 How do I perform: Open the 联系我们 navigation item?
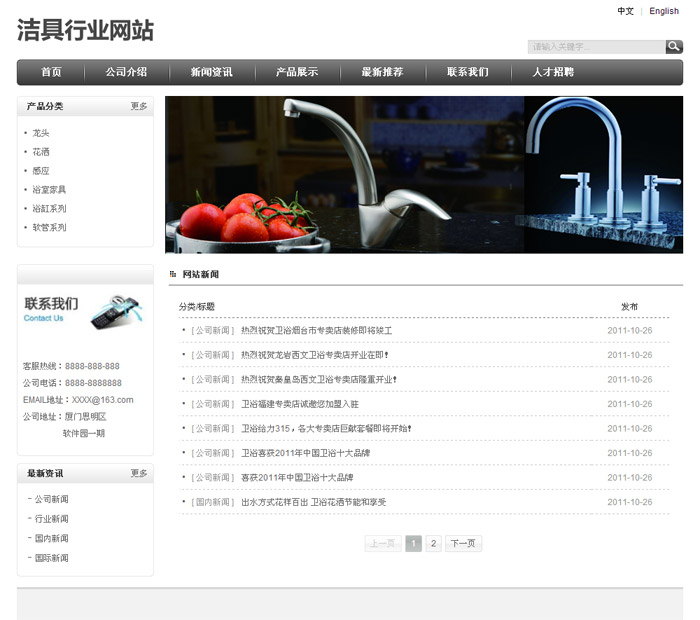[468, 72]
